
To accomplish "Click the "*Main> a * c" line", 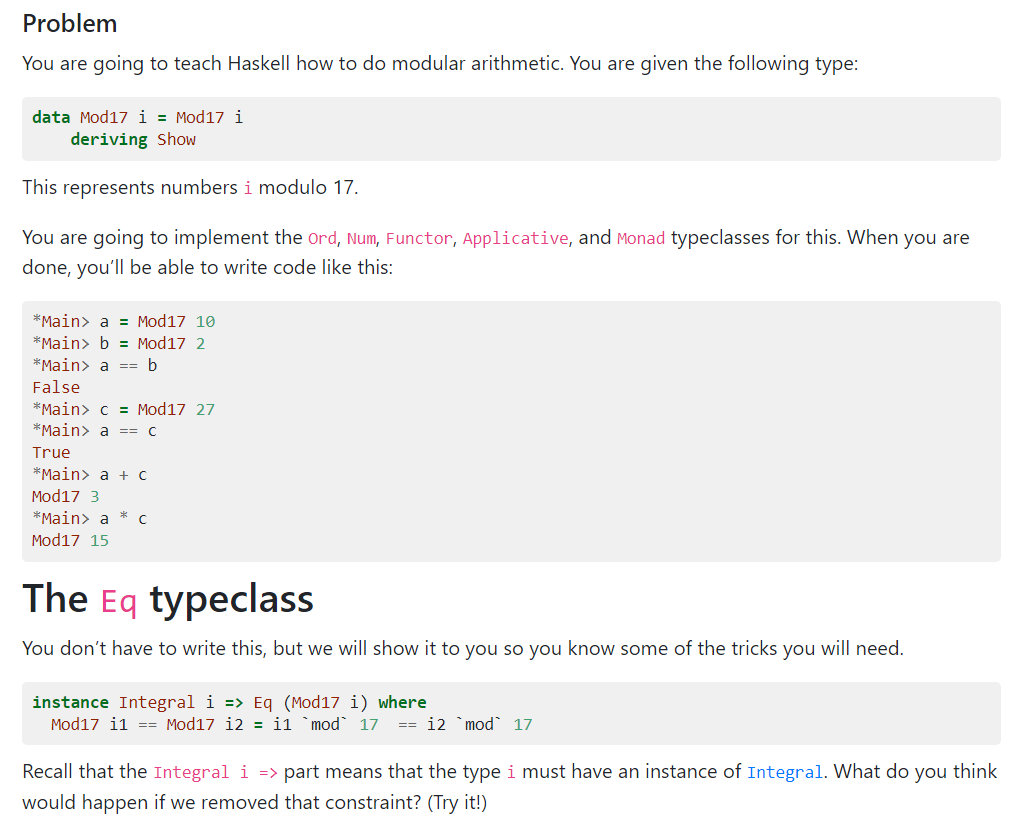I will tap(90, 518).
